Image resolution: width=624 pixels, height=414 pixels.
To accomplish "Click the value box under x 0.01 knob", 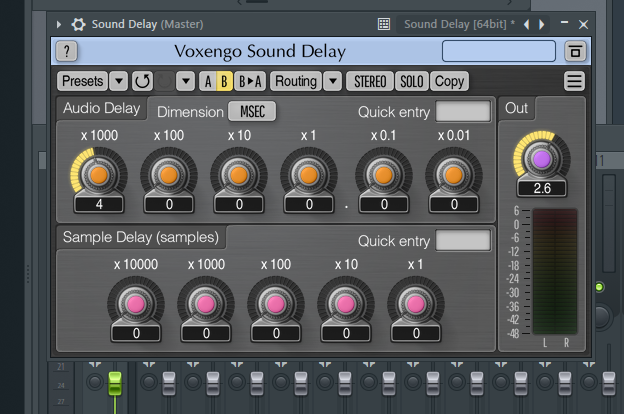I will 454,204.
